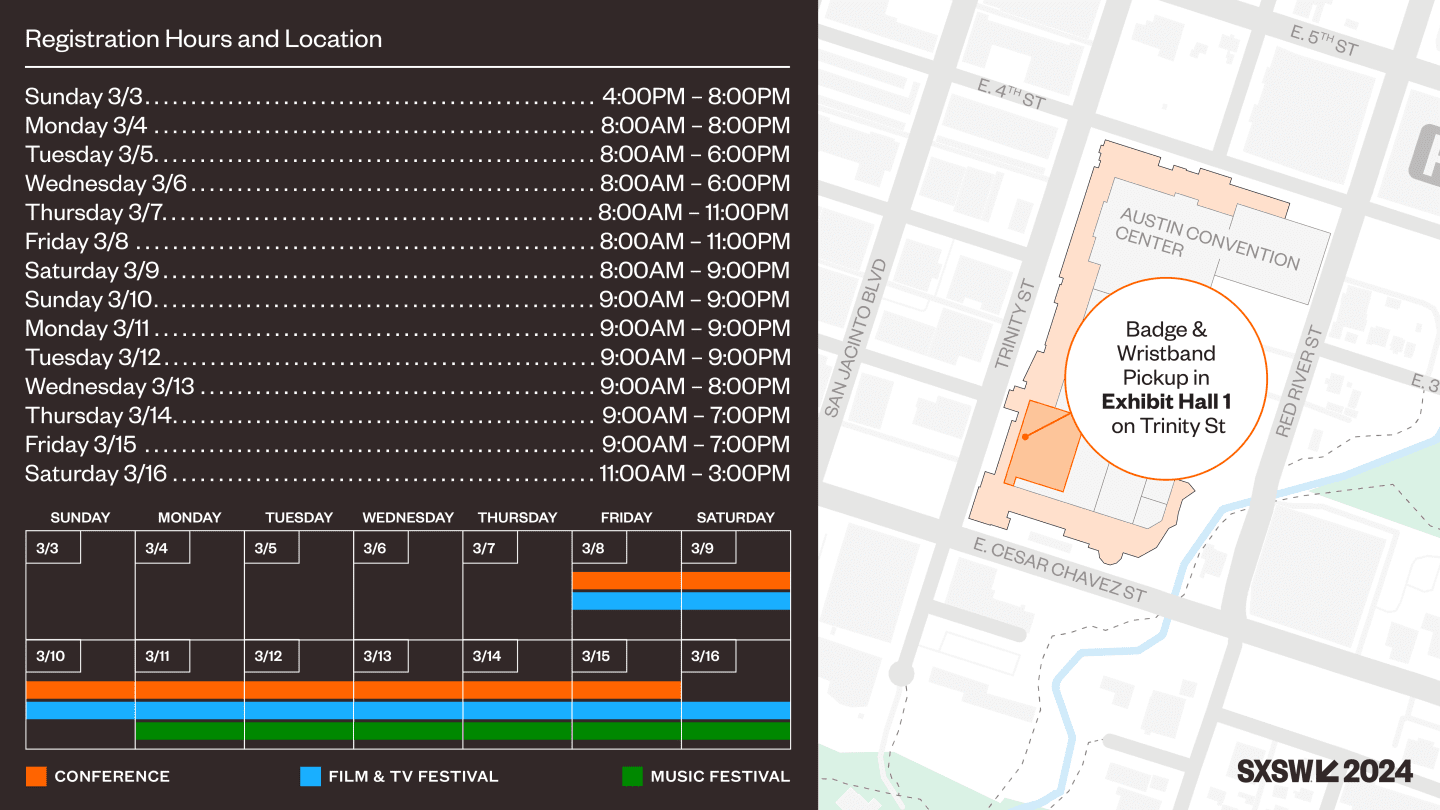The image size is (1440, 810).
Task: Click the Badge & Wristband Pickup callout circle
Action: pos(1166,378)
